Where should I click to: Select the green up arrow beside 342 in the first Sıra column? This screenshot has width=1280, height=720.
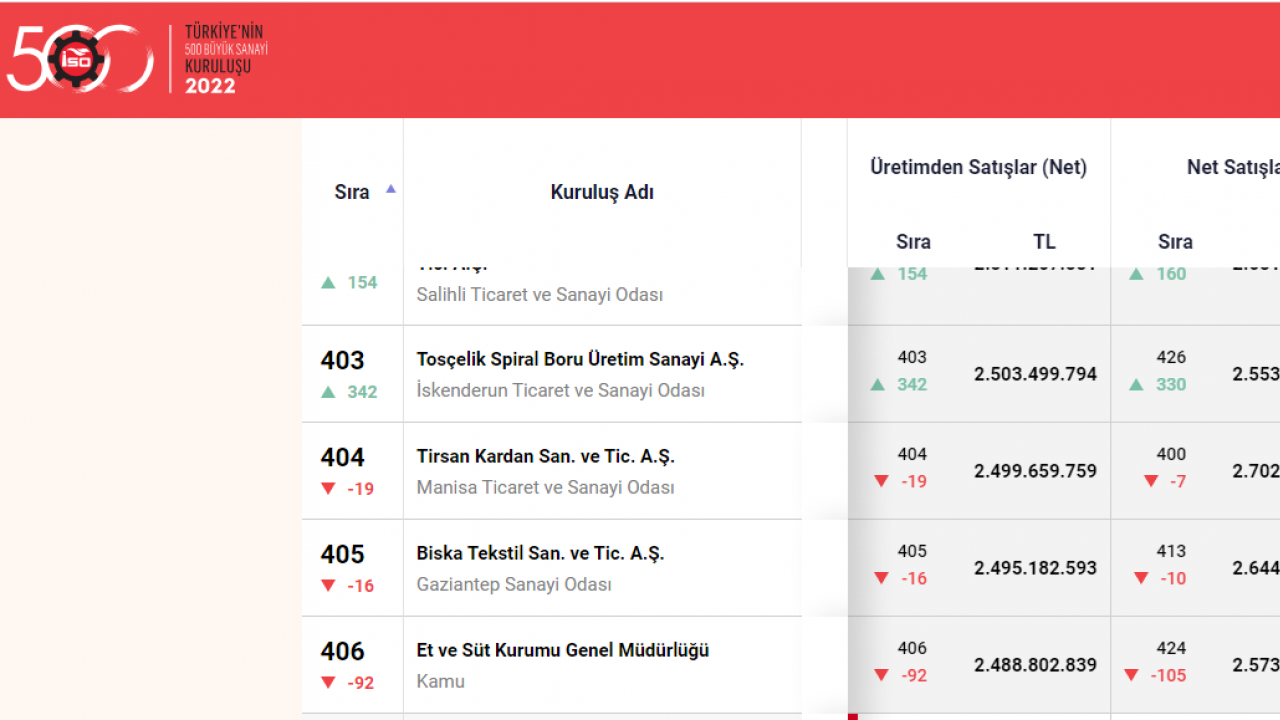tap(328, 392)
